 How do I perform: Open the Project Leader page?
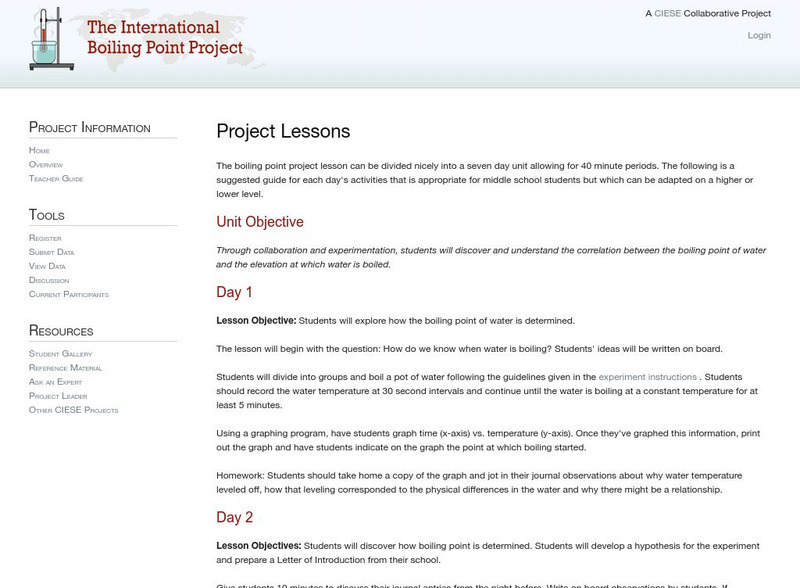click(59, 396)
